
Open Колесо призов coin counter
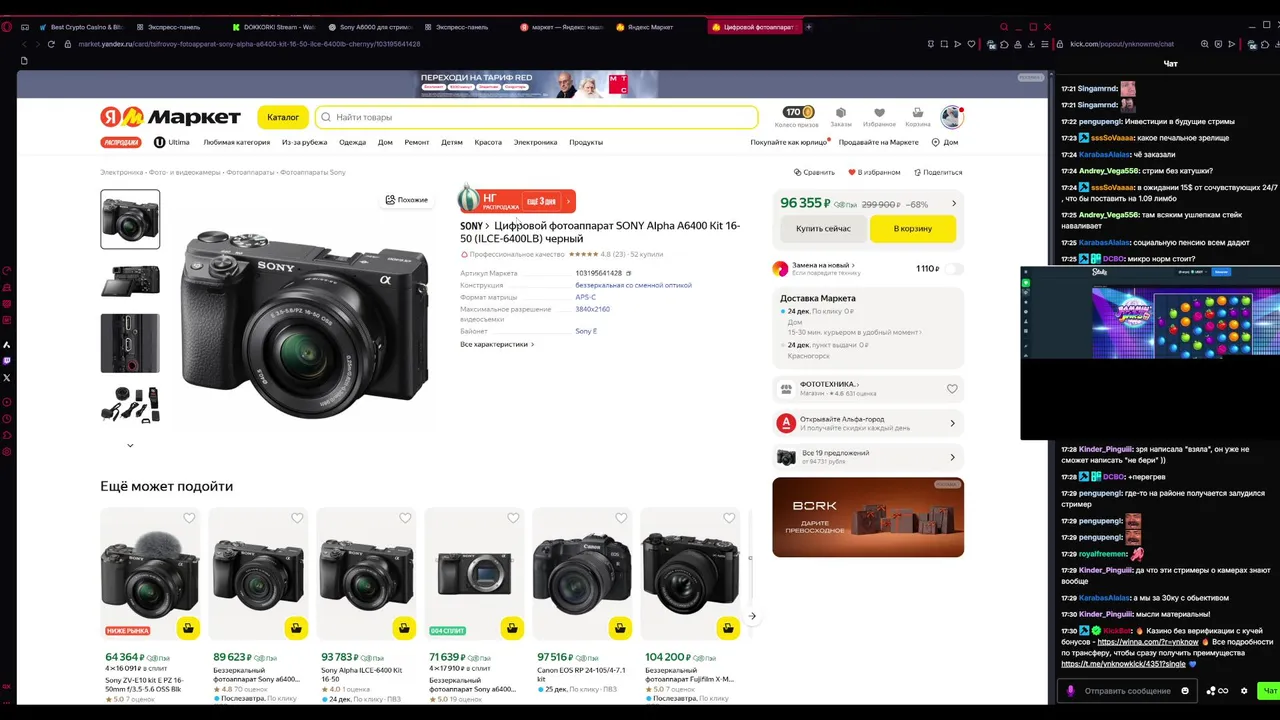click(x=797, y=117)
